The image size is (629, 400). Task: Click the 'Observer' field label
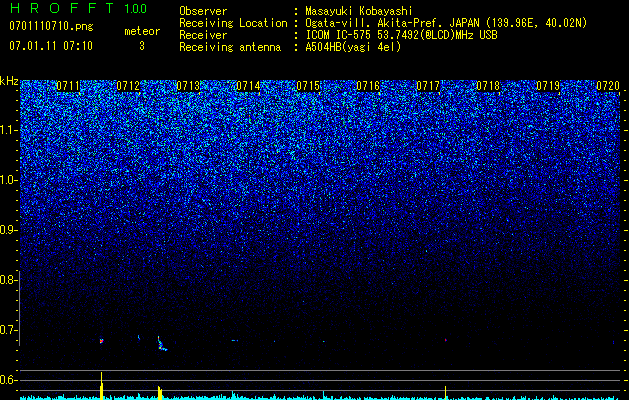click(x=203, y=11)
